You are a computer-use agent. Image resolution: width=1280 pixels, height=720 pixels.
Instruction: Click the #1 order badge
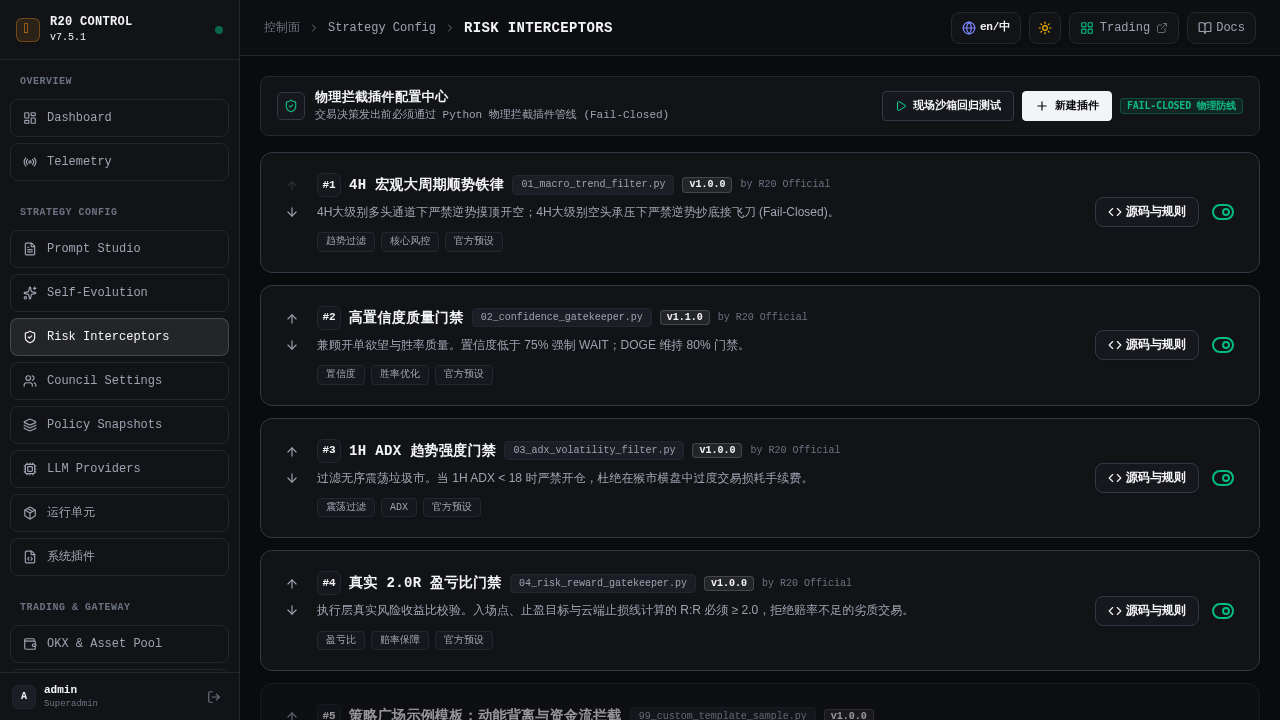point(329,185)
